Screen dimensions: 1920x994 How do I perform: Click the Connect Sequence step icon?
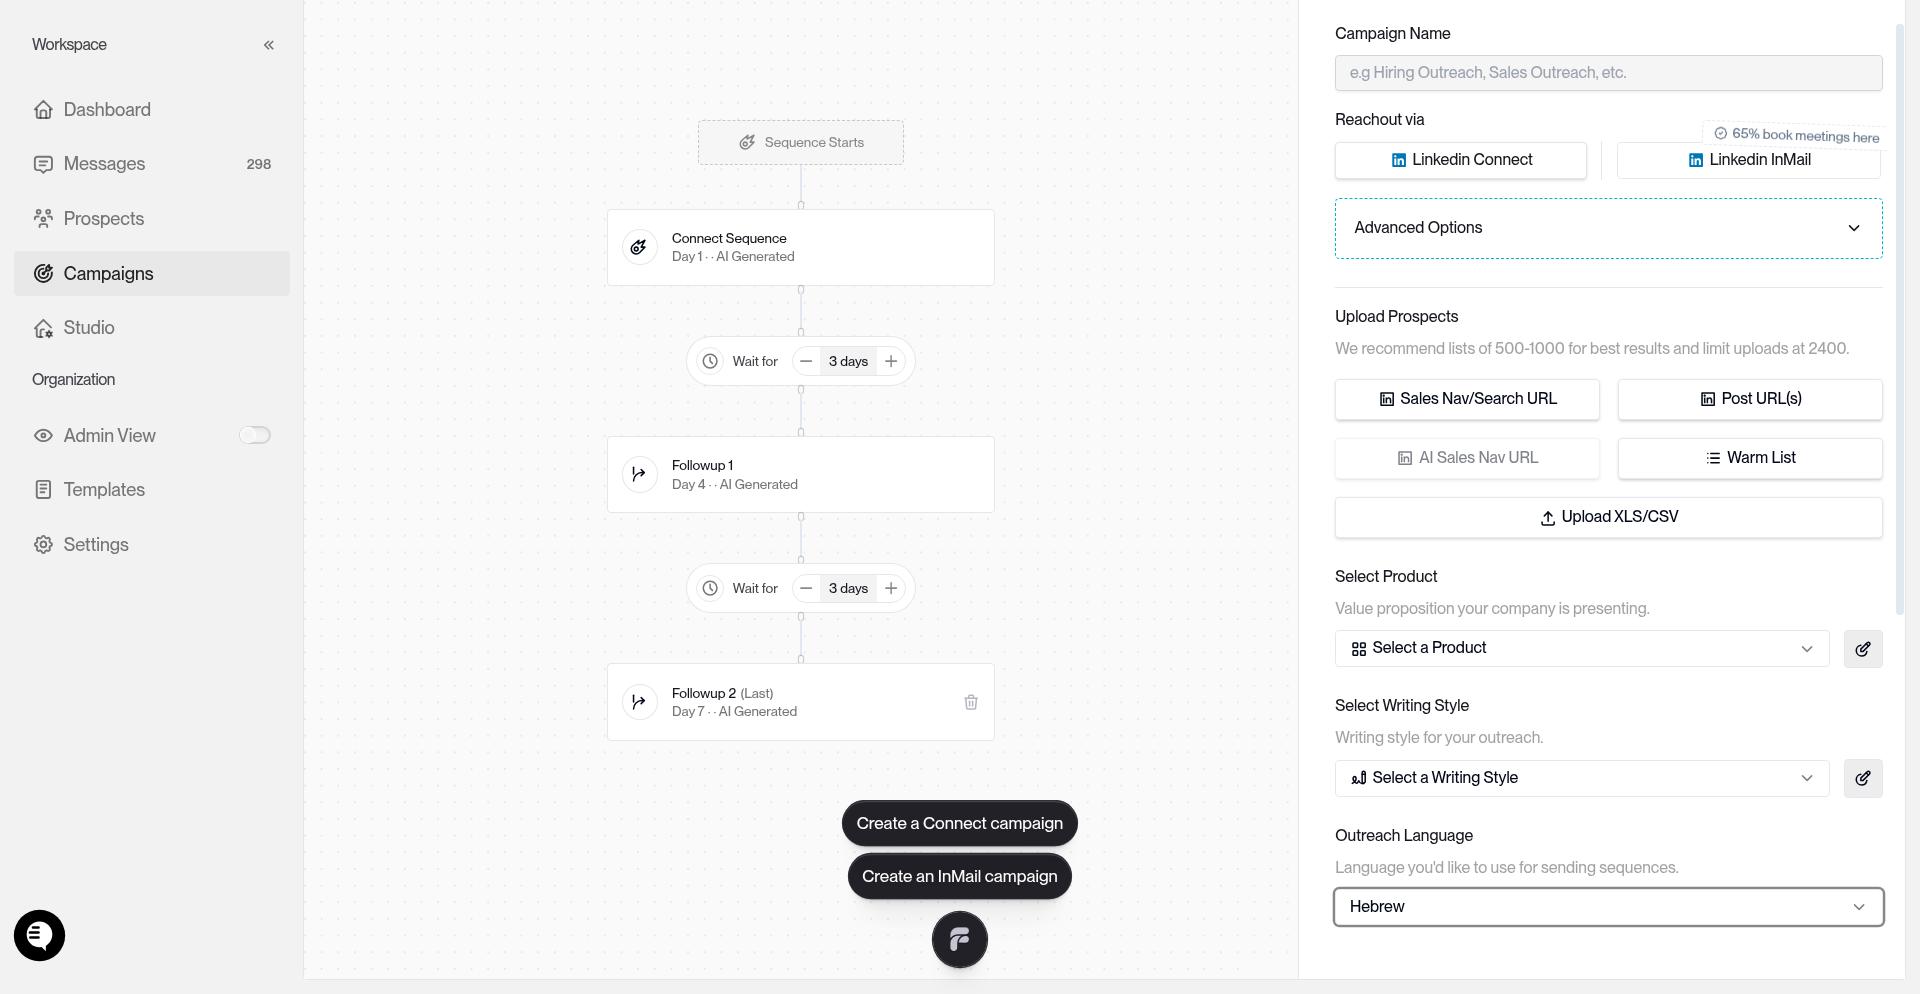(x=639, y=247)
